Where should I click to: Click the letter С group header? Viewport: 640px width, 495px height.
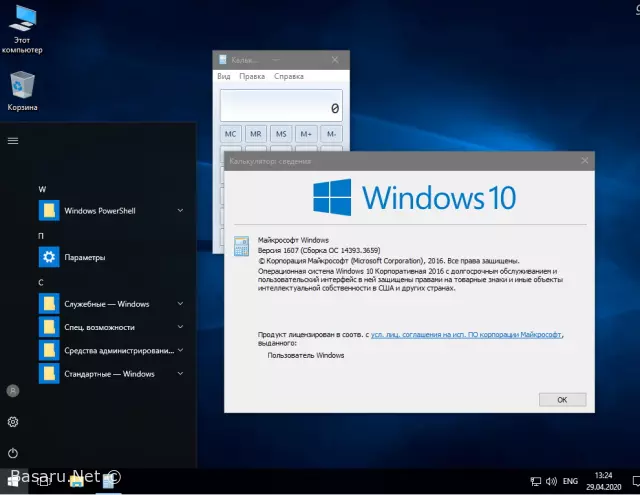[41, 282]
